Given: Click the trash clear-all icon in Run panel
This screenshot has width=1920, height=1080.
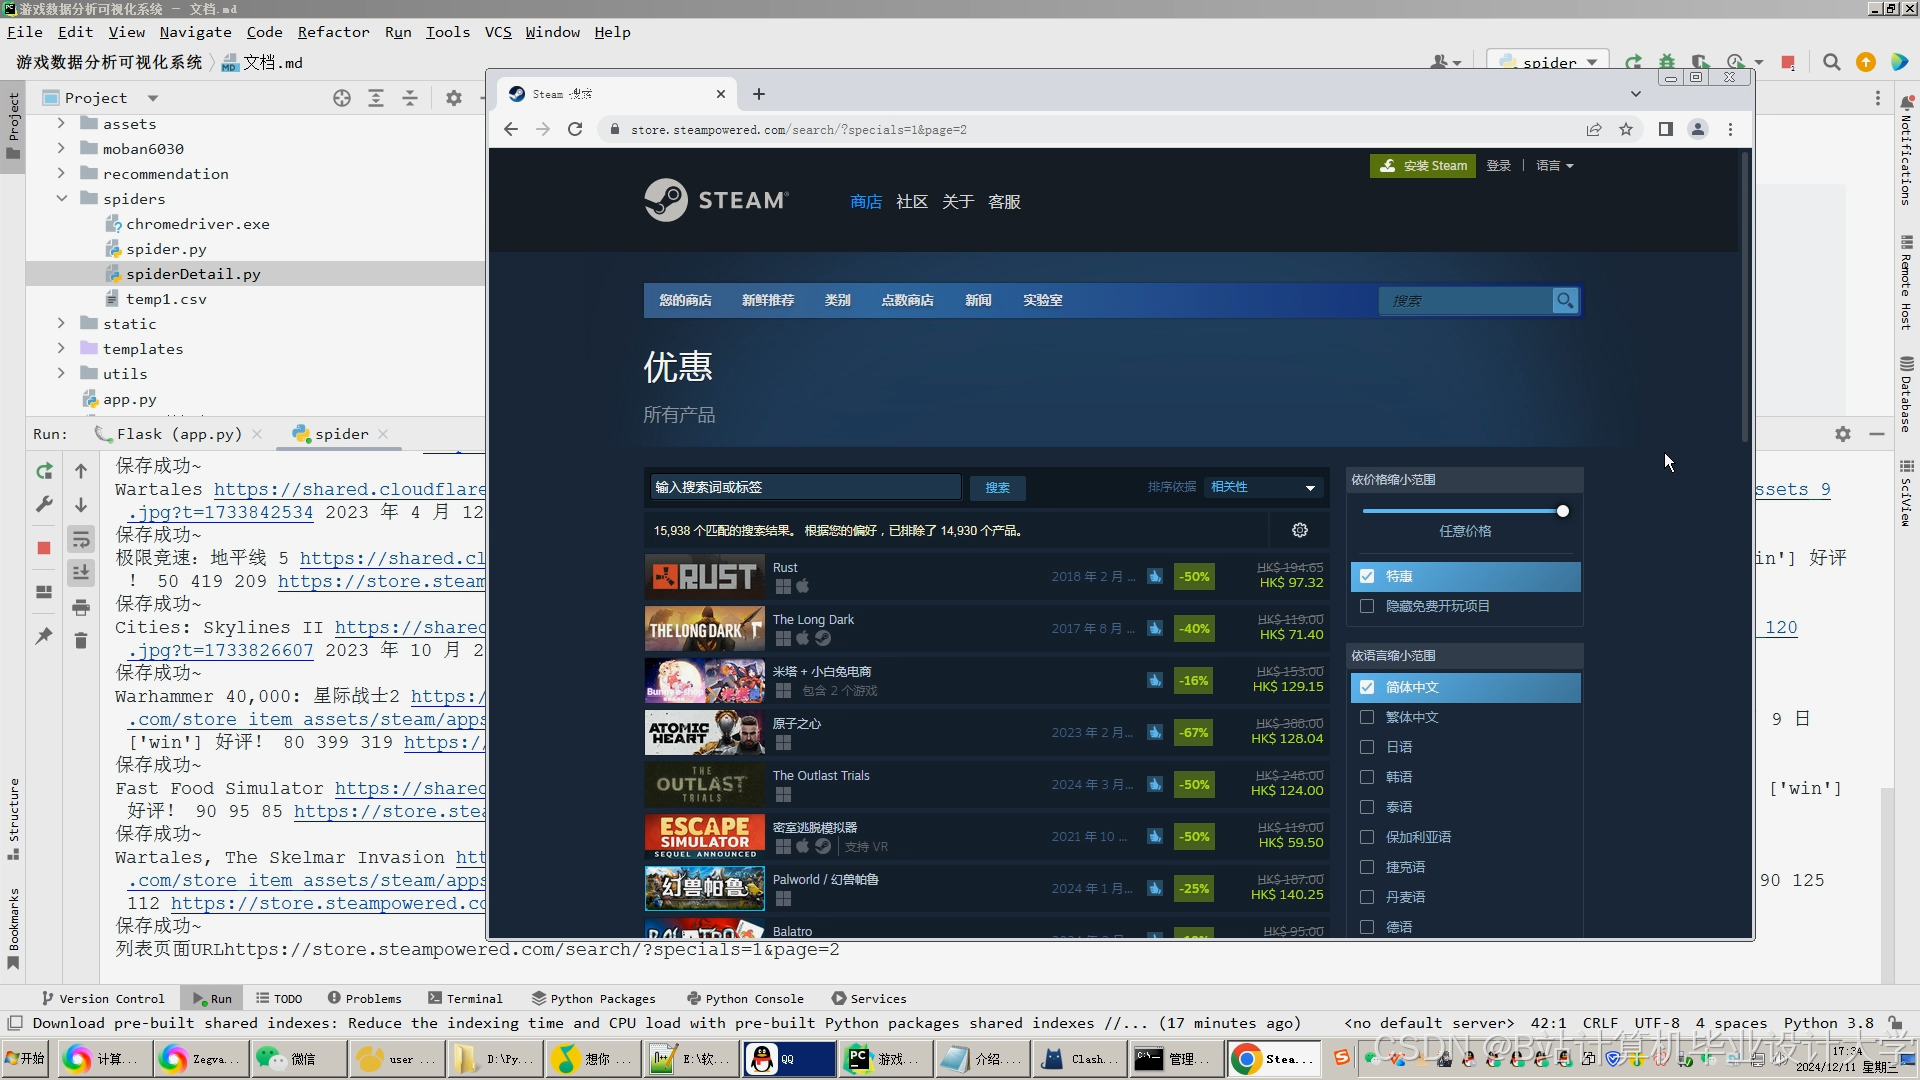Looking at the screenshot, I should click(x=81, y=640).
